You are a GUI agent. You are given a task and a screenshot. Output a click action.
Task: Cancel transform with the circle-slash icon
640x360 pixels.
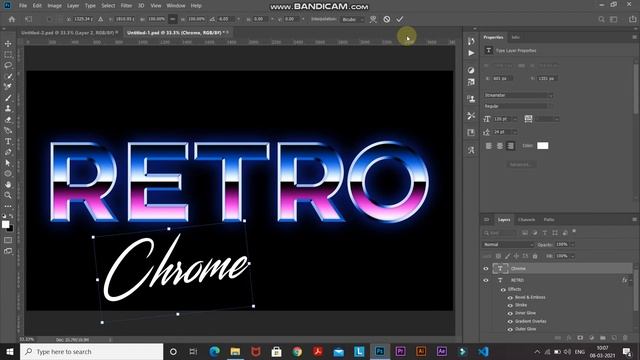point(387,19)
